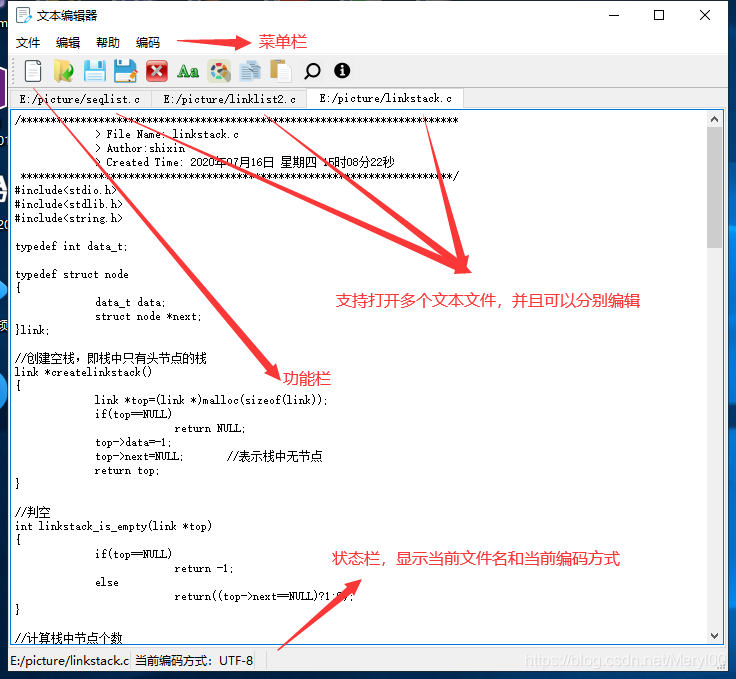736x679 pixels.
Task: Click the line '#include<string.h>'
Action: (69, 218)
